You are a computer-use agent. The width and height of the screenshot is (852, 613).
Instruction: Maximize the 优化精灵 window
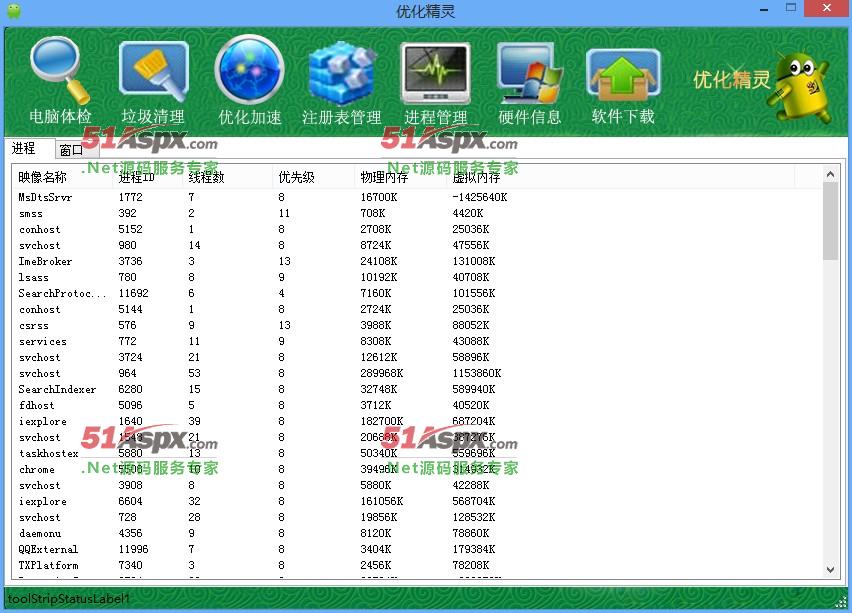[791, 8]
